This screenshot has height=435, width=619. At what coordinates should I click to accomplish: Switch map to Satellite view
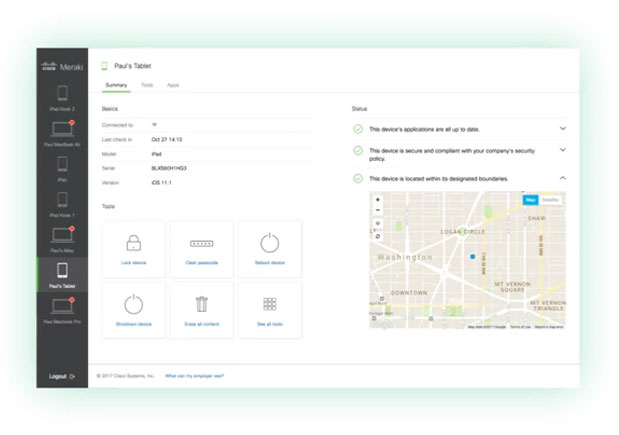tap(550, 200)
